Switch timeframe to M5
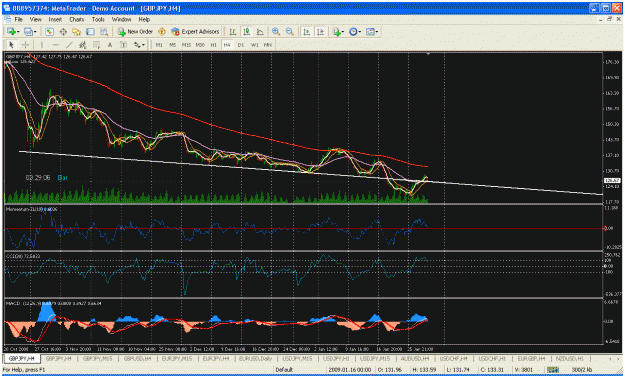The image size is (625, 376). coord(173,45)
